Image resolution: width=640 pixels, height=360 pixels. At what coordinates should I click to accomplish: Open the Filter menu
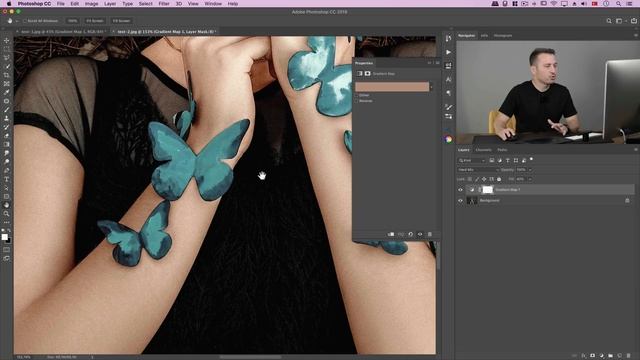tap(164, 4)
